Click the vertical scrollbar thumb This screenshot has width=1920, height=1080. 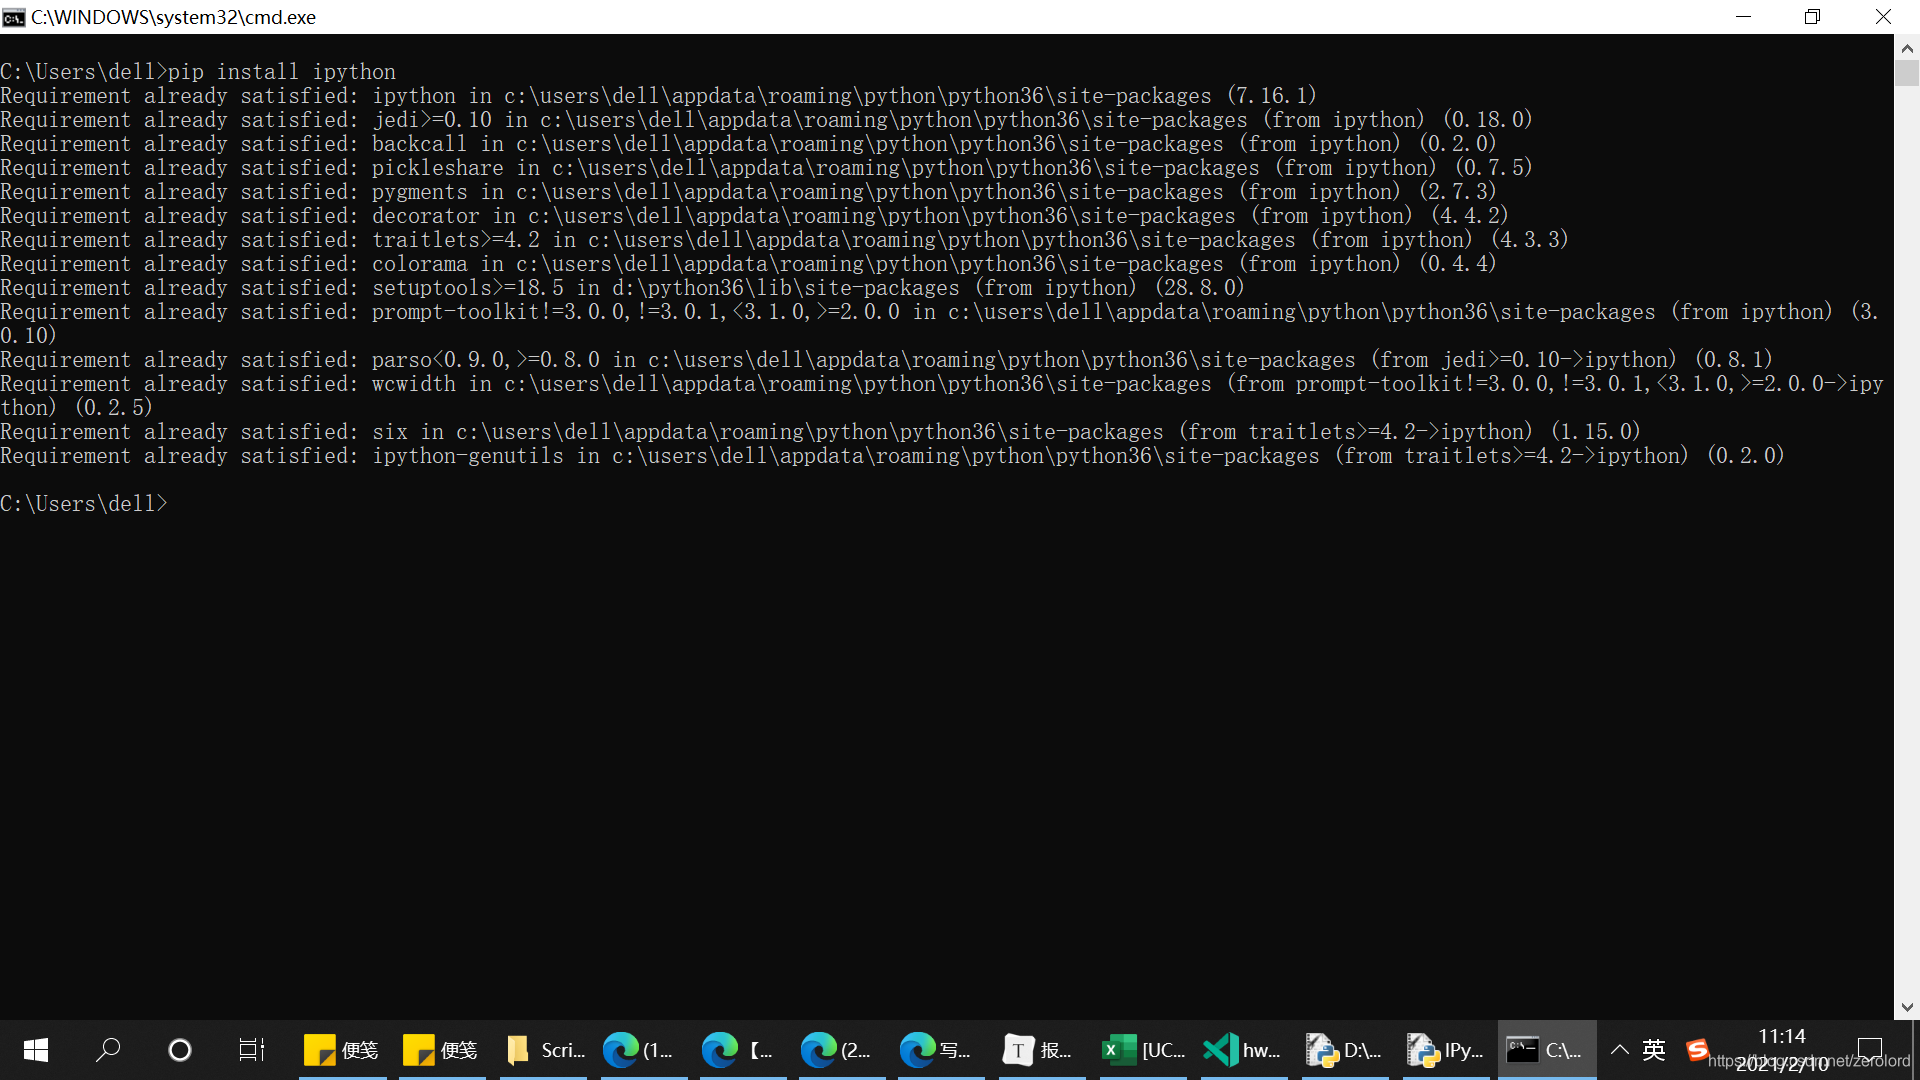[x=1907, y=73]
